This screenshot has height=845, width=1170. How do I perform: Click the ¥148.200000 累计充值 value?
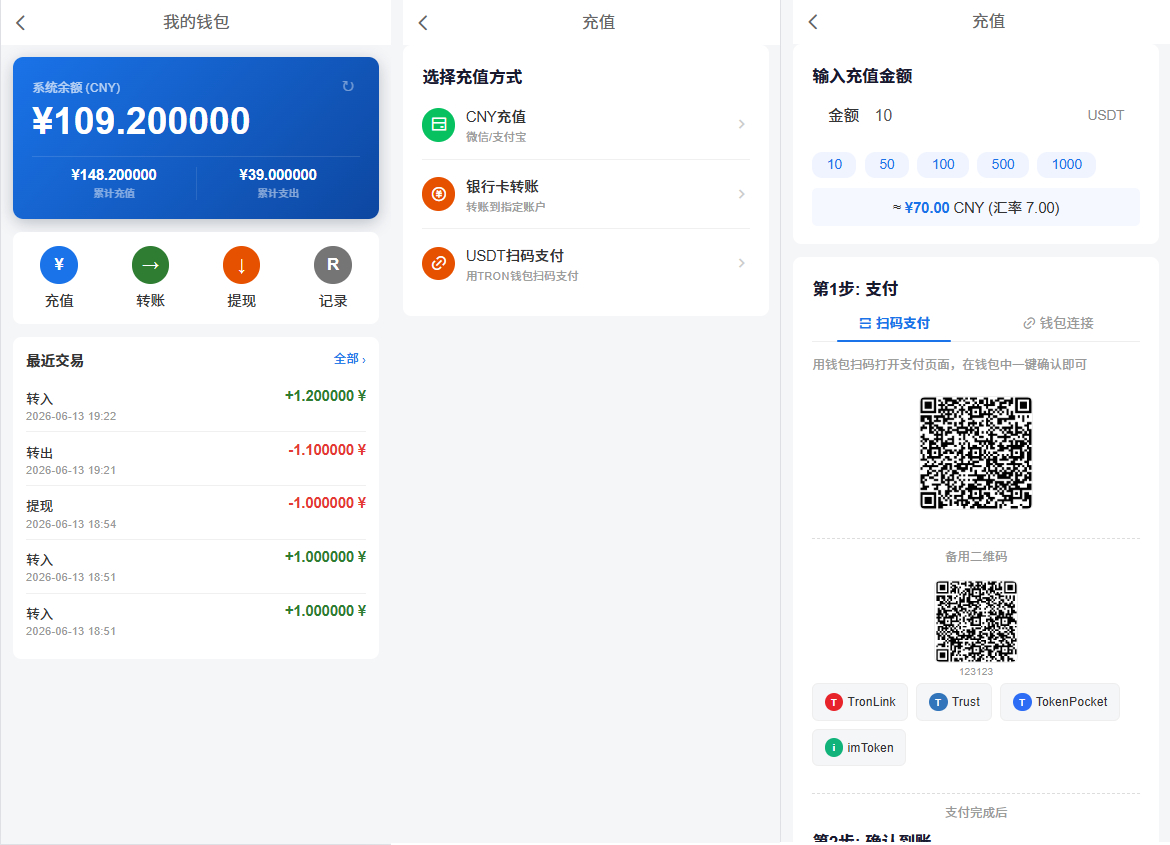pos(113,175)
